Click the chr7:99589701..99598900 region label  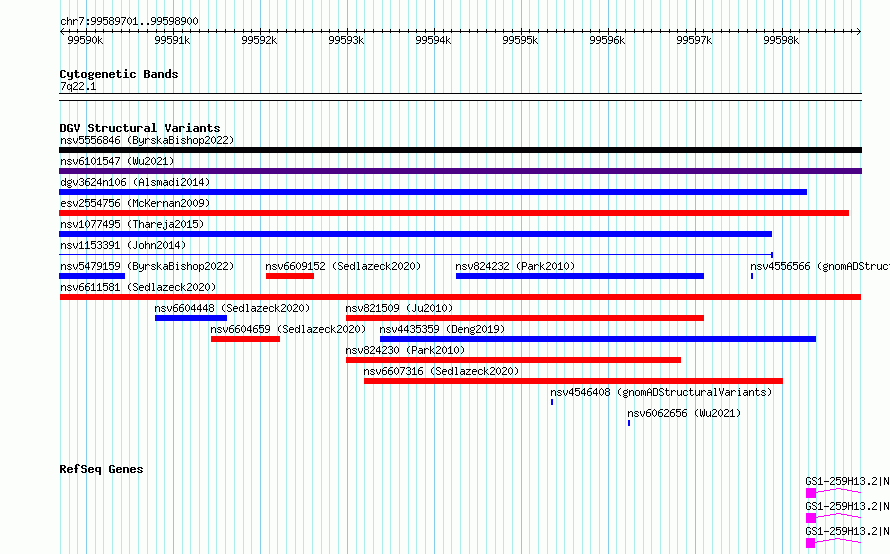point(129,21)
